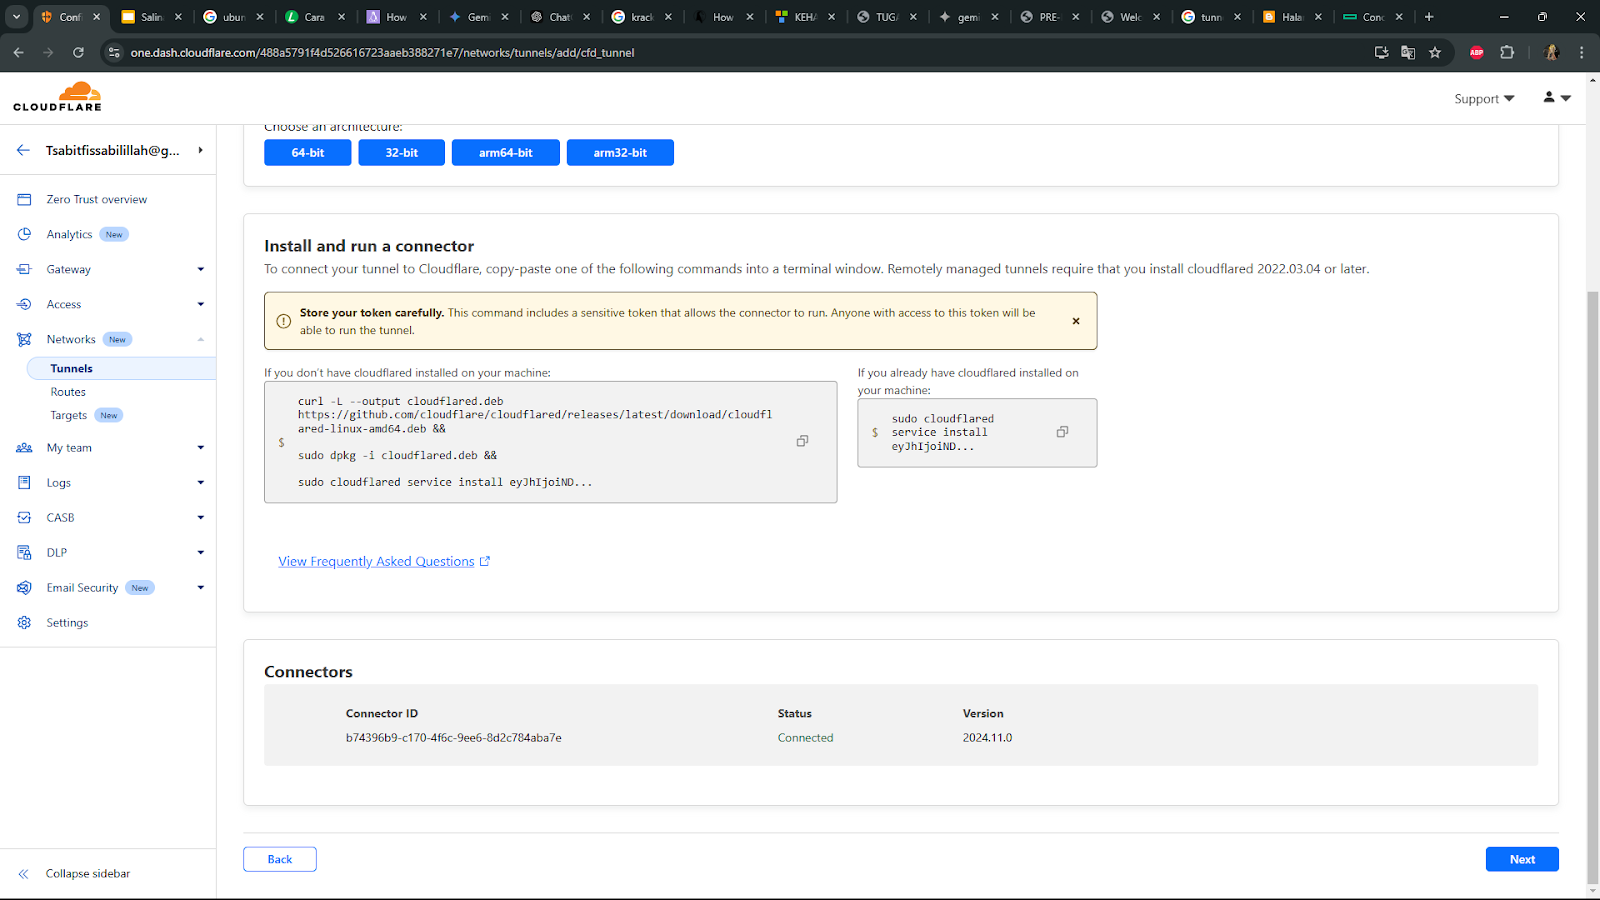Copy the service install command
Viewport: 1600px width, 900px height.
[x=1062, y=432]
